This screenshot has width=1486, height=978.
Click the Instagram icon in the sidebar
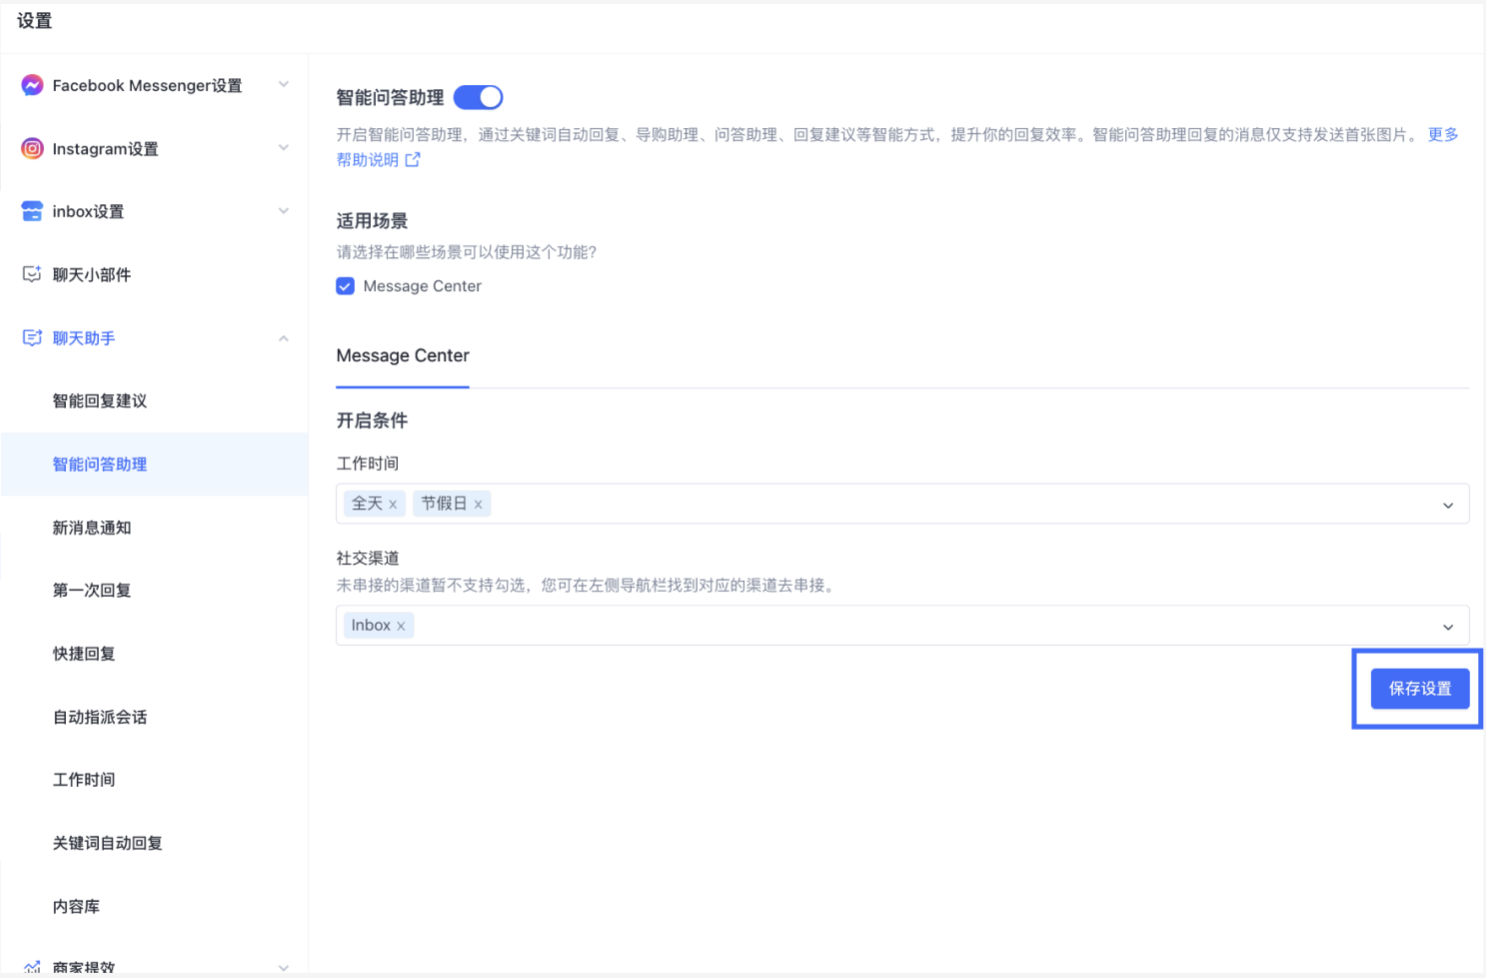coord(31,148)
